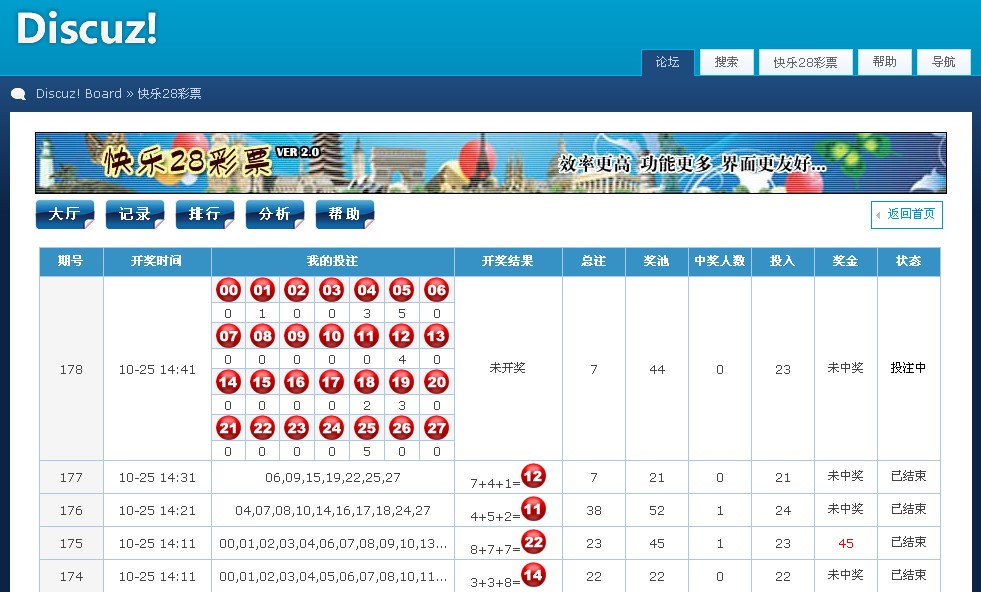Open the 帮助 top navigation tab
Screen dimensions: 981x592
click(885, 62)
